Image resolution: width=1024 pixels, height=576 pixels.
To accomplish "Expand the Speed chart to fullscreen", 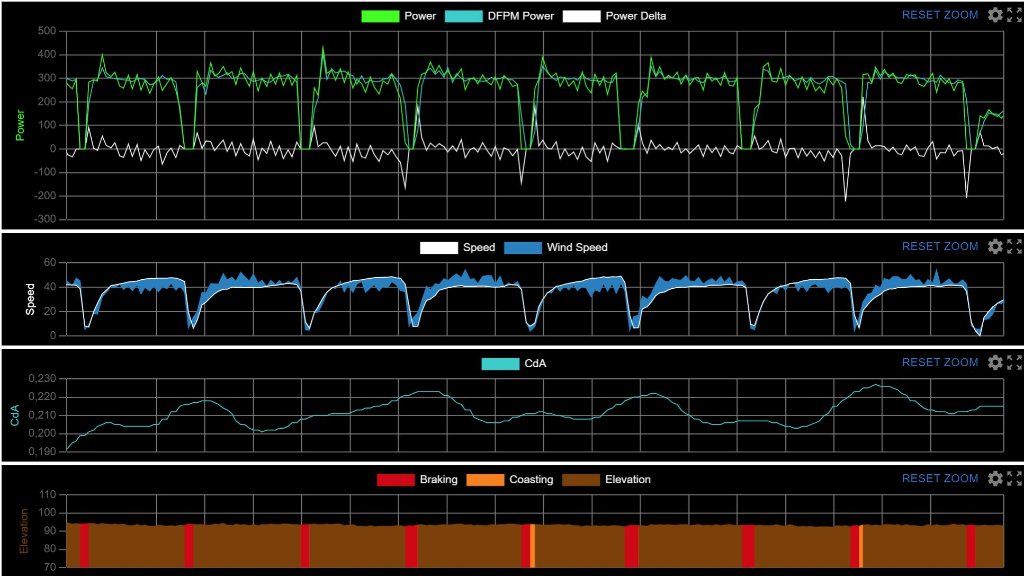I will tap(1014, 247).
